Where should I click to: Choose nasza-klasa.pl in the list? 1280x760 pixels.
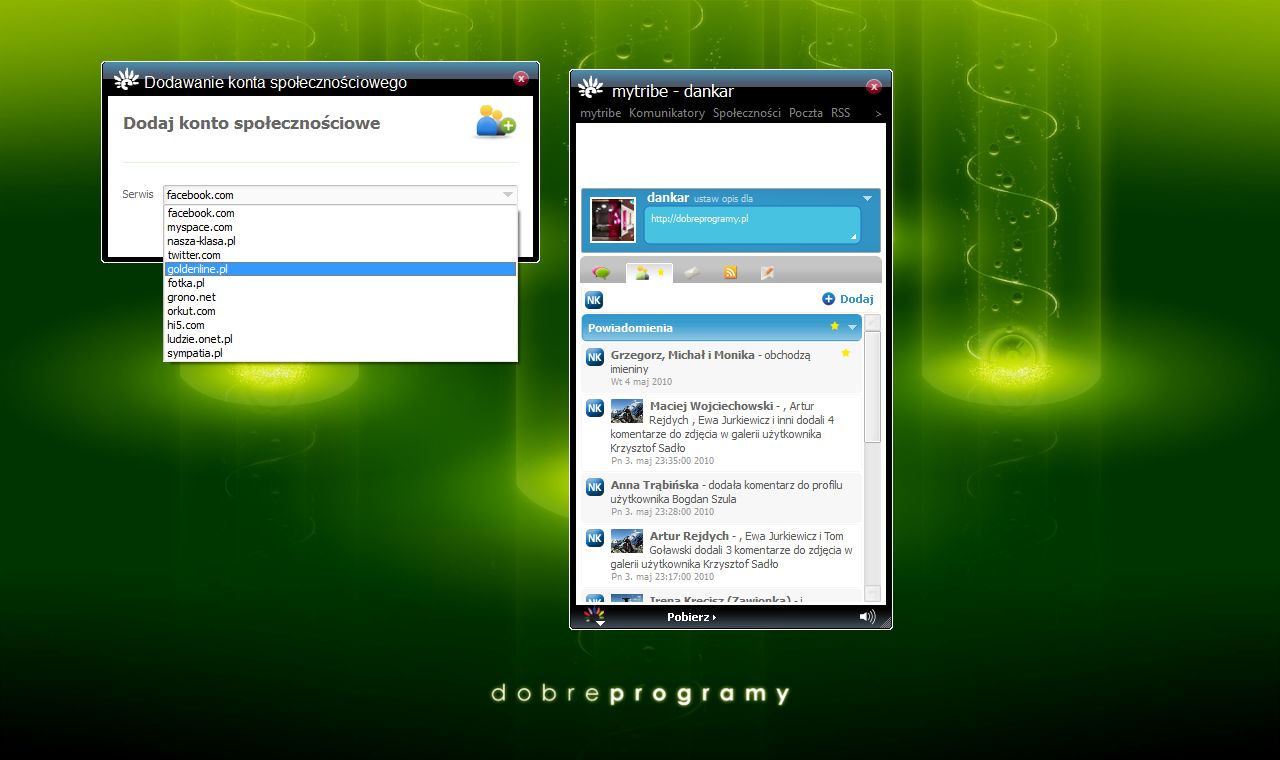point(340,241)
